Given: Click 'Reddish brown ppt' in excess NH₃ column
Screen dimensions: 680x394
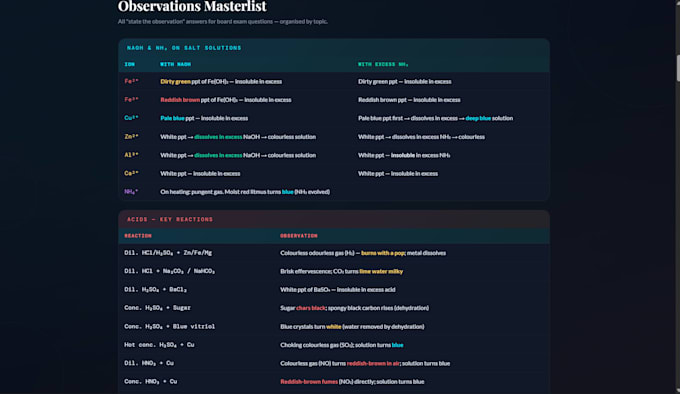Looking at the screenshot, I should [409, 100].
